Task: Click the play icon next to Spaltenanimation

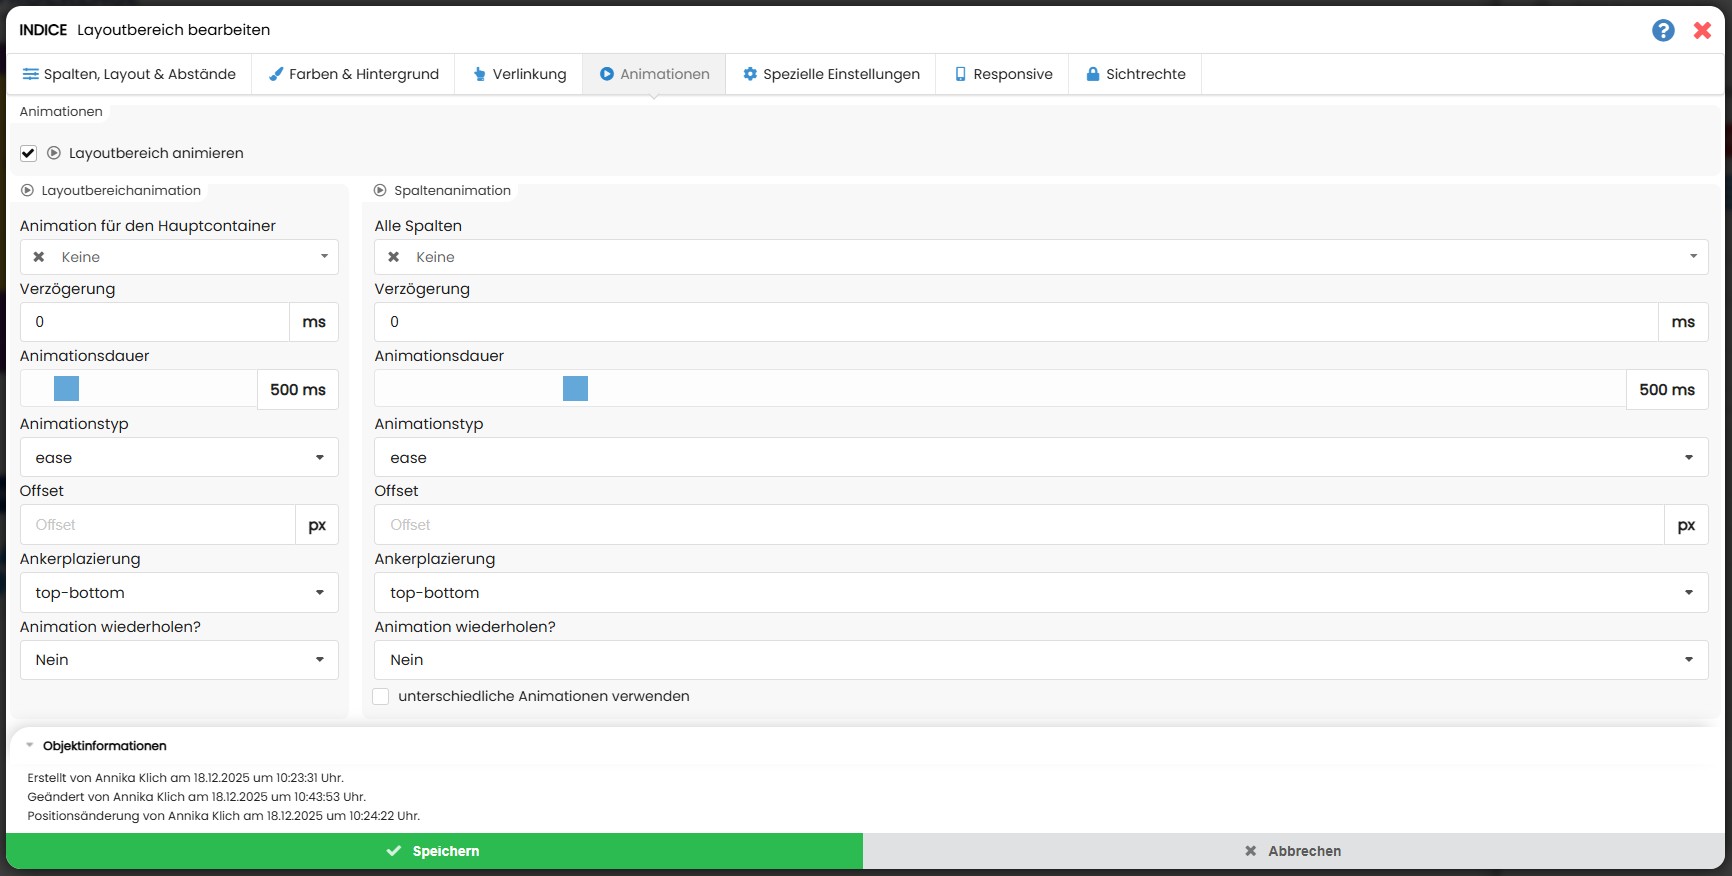Action: [x=380, y=190]
